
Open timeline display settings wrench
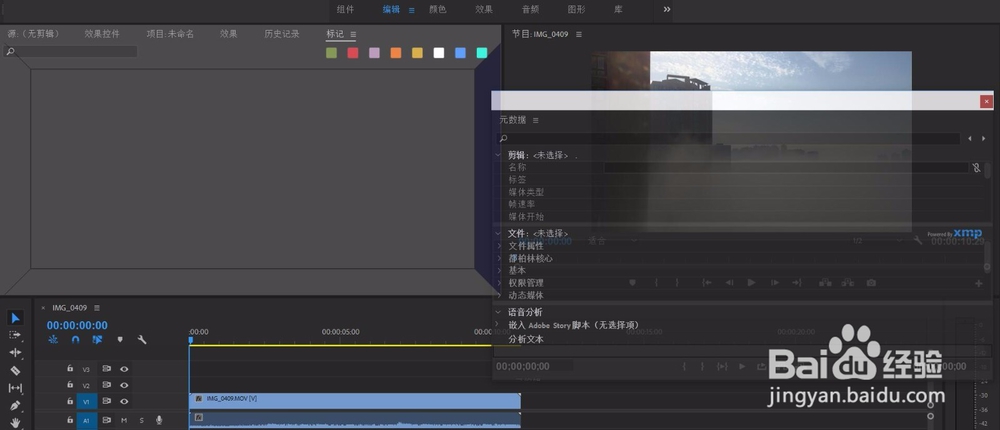tap(142, 340)
